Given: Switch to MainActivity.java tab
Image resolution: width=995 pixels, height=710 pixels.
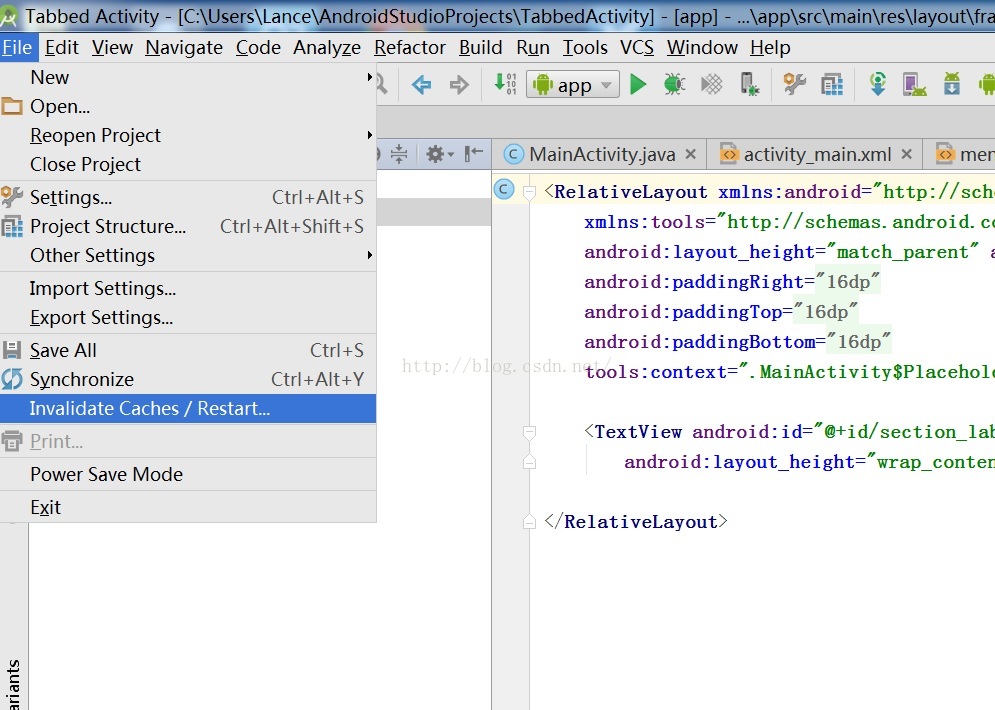Looking at the screenshot, I should click(x=602, y=154).
